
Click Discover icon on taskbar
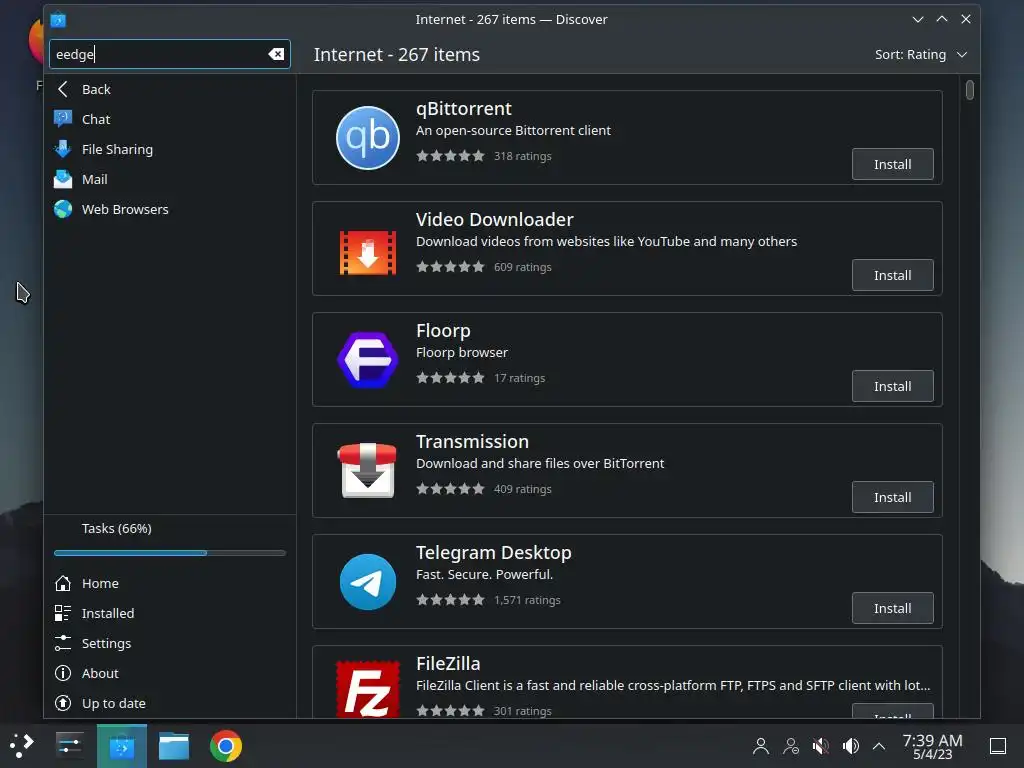(122, 746)
